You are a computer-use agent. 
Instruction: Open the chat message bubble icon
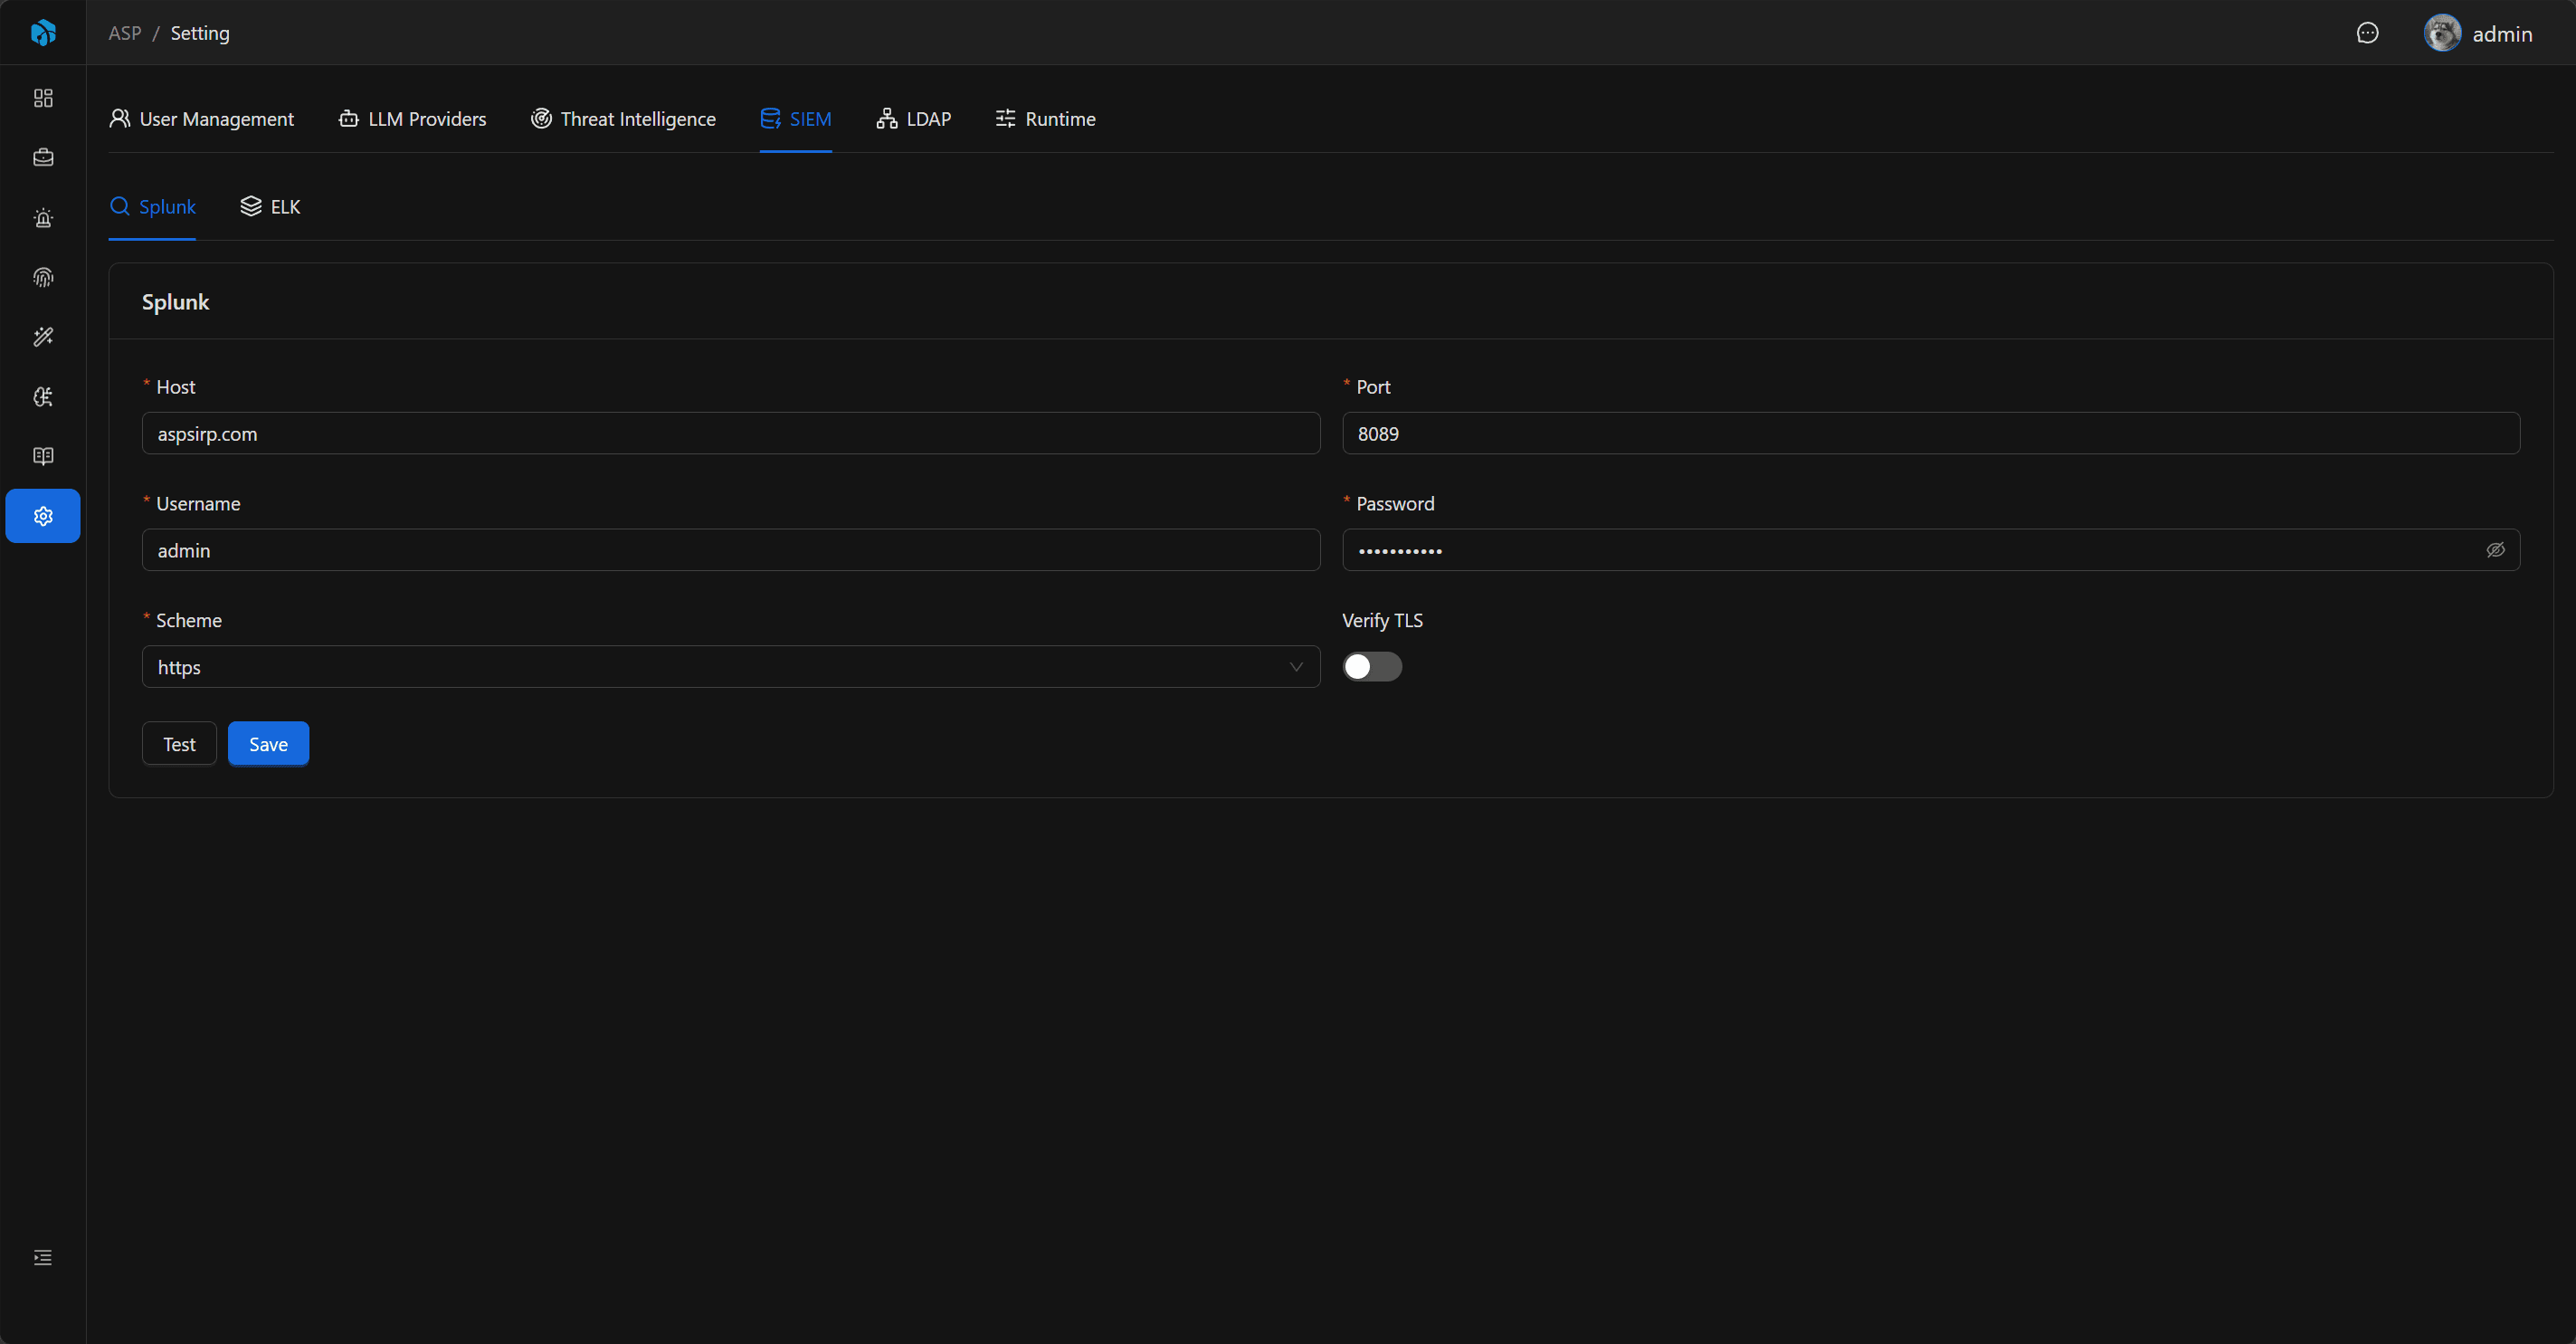2367,33
